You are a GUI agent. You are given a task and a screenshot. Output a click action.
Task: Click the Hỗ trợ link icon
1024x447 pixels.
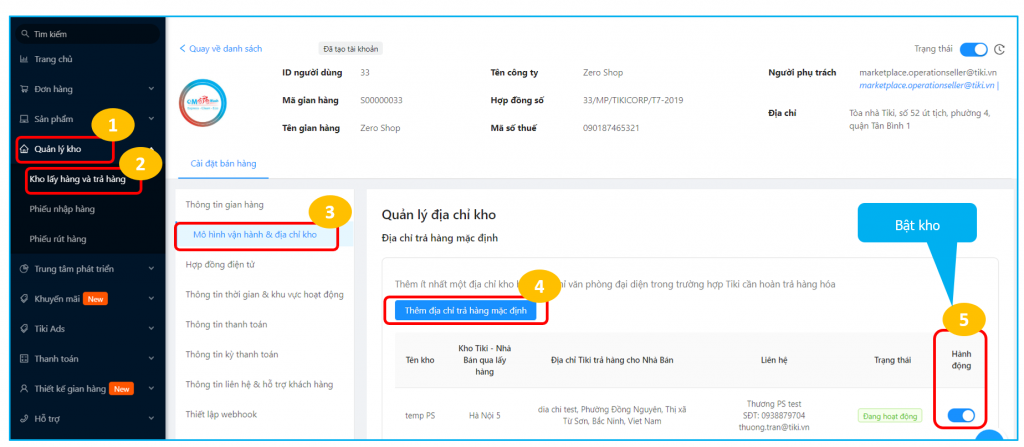[x=24, y=418]
